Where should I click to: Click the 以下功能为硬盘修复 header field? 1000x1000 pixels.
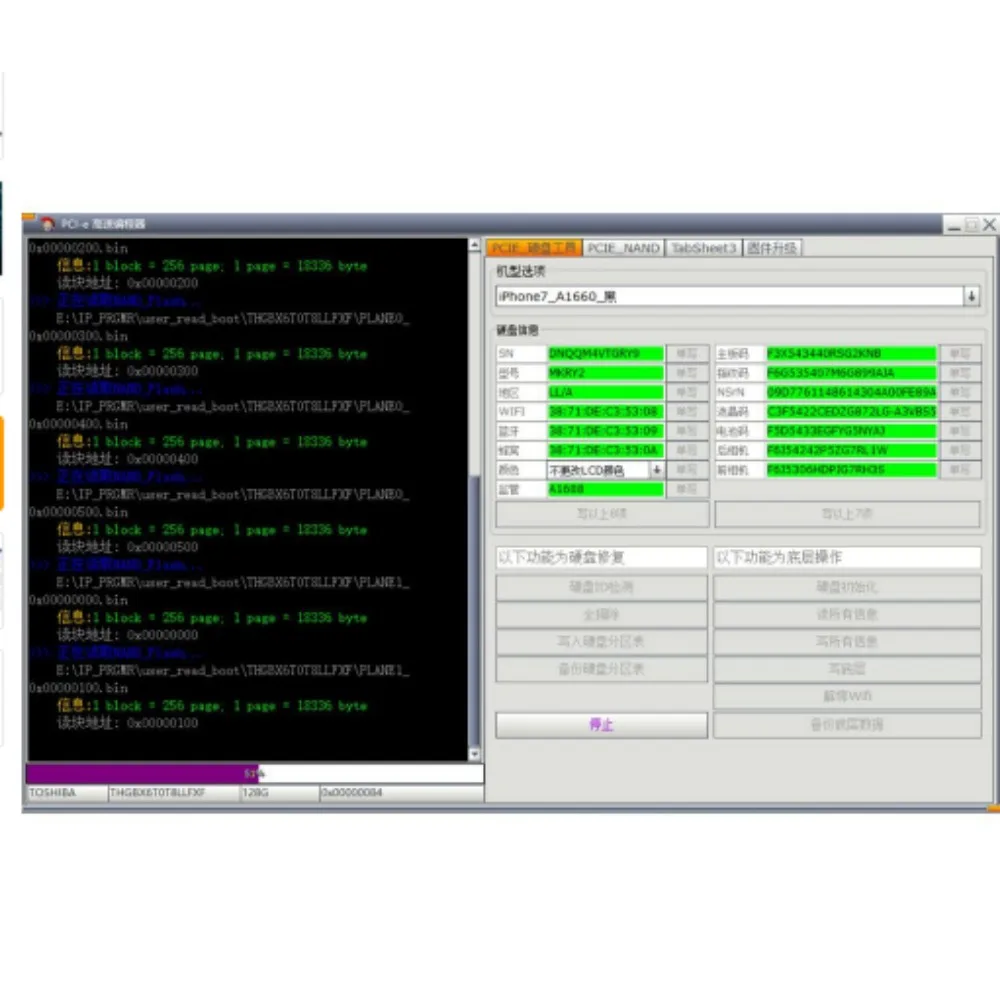(601, 557)
